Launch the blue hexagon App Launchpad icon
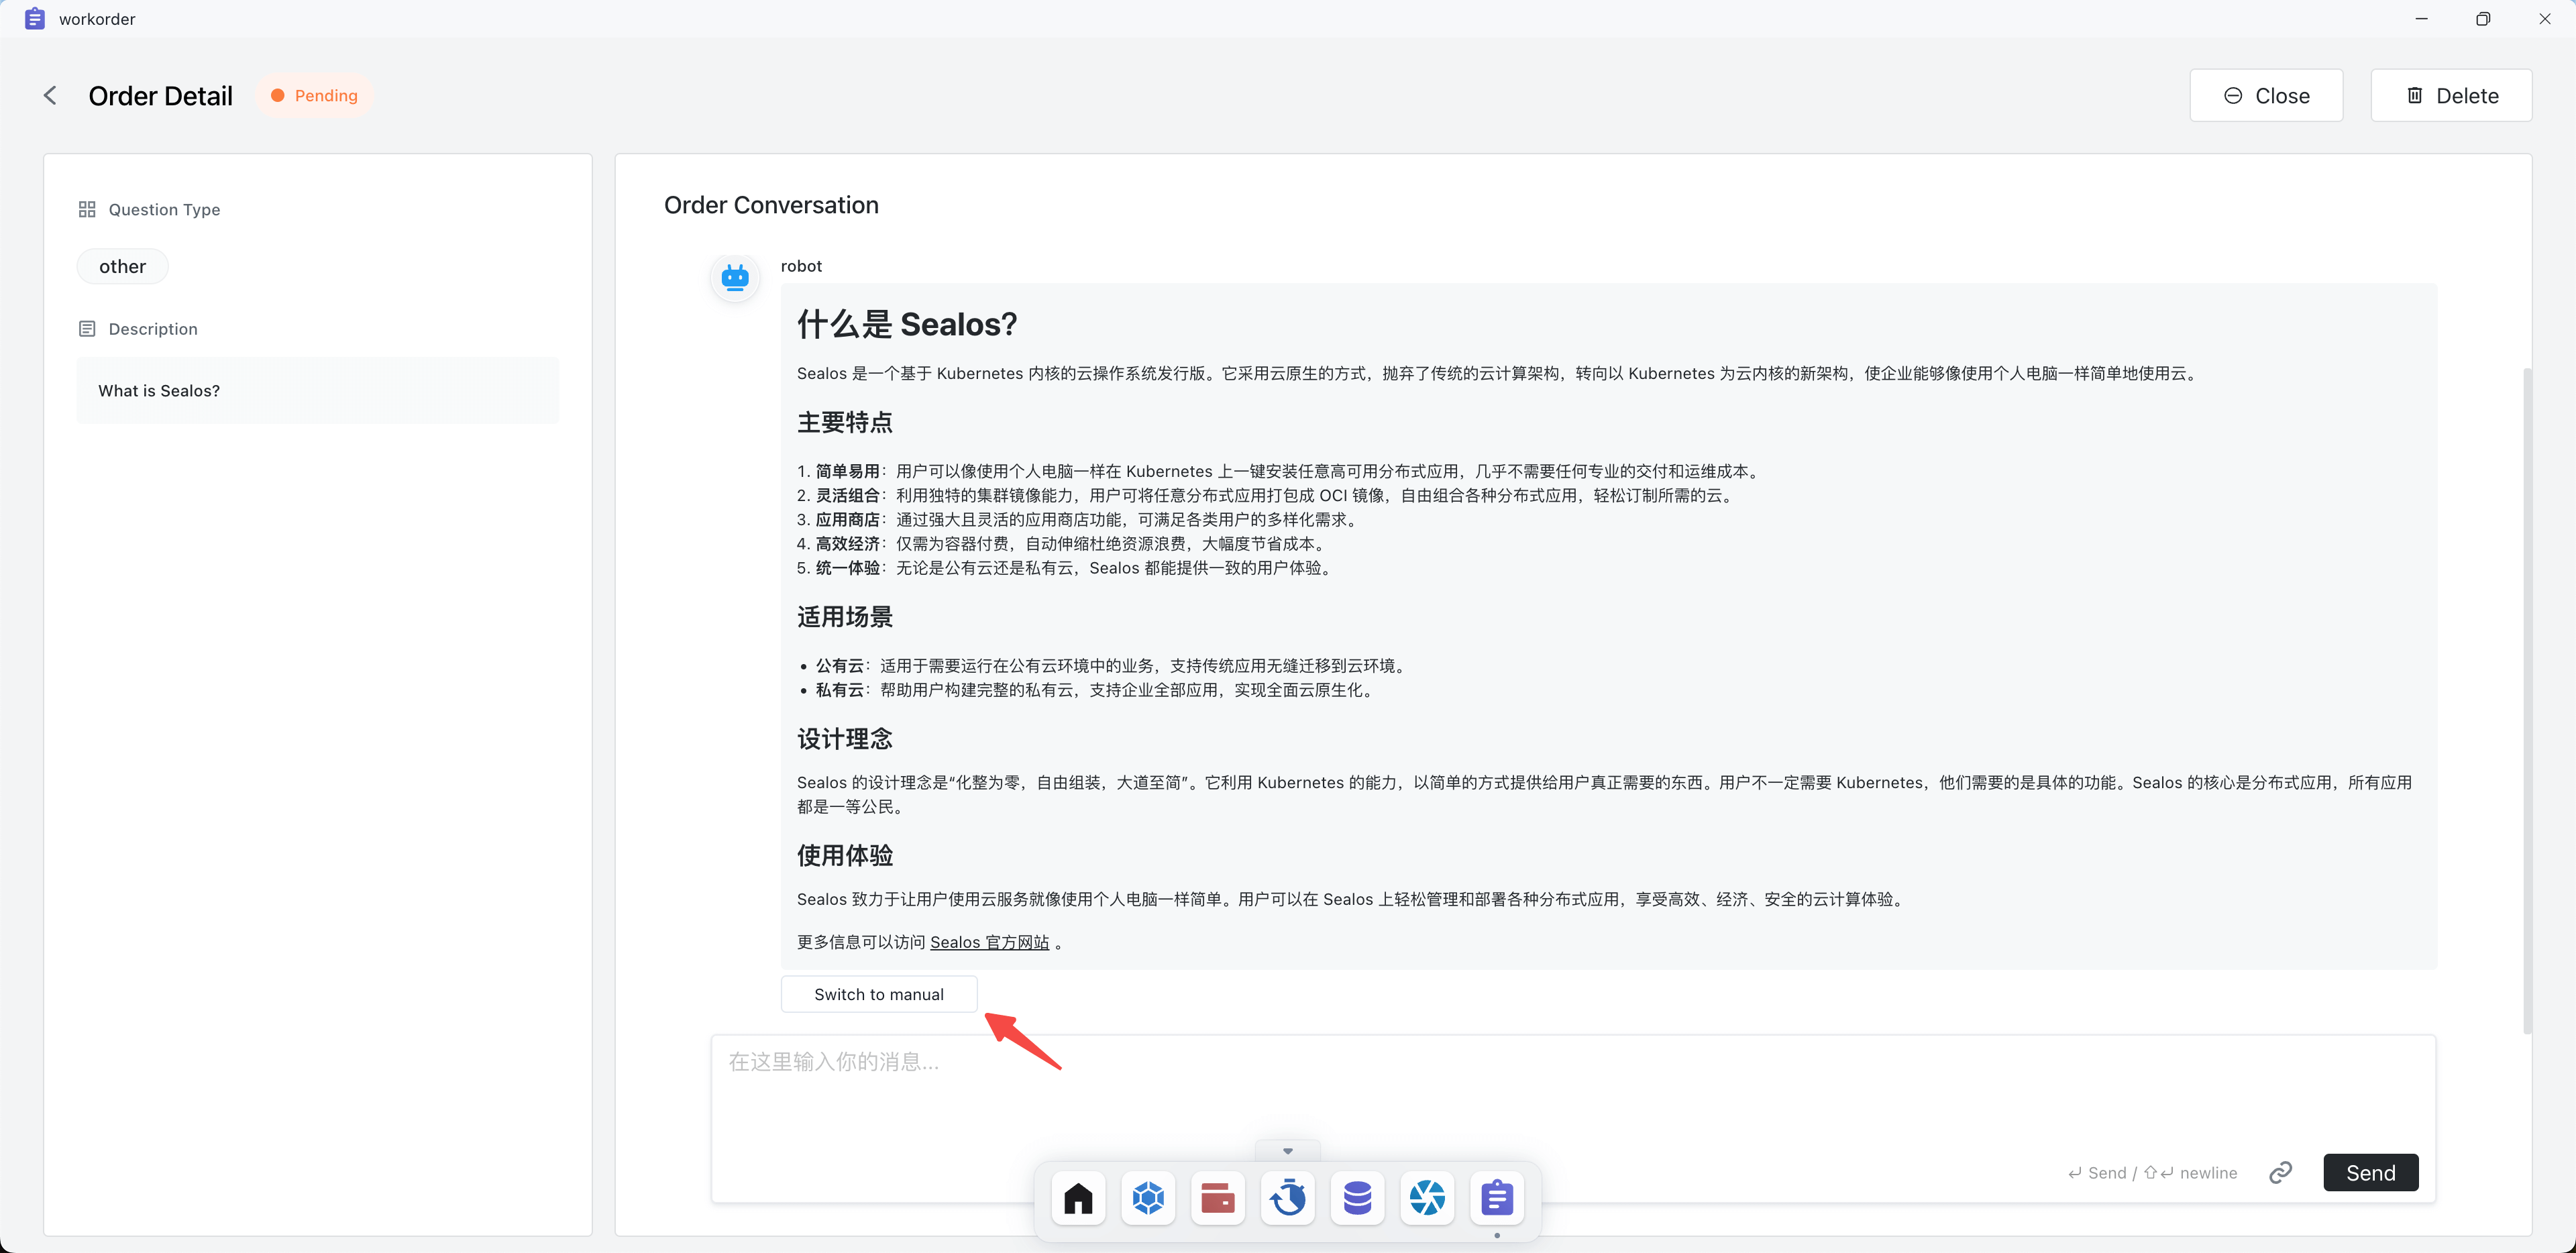Image resolution: width=2576 pixels, height=1253 pixels. click(x=1148, y=1197)
